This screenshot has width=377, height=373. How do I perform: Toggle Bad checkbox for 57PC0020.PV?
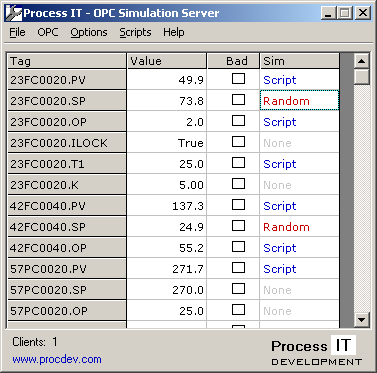pos(238,268)
